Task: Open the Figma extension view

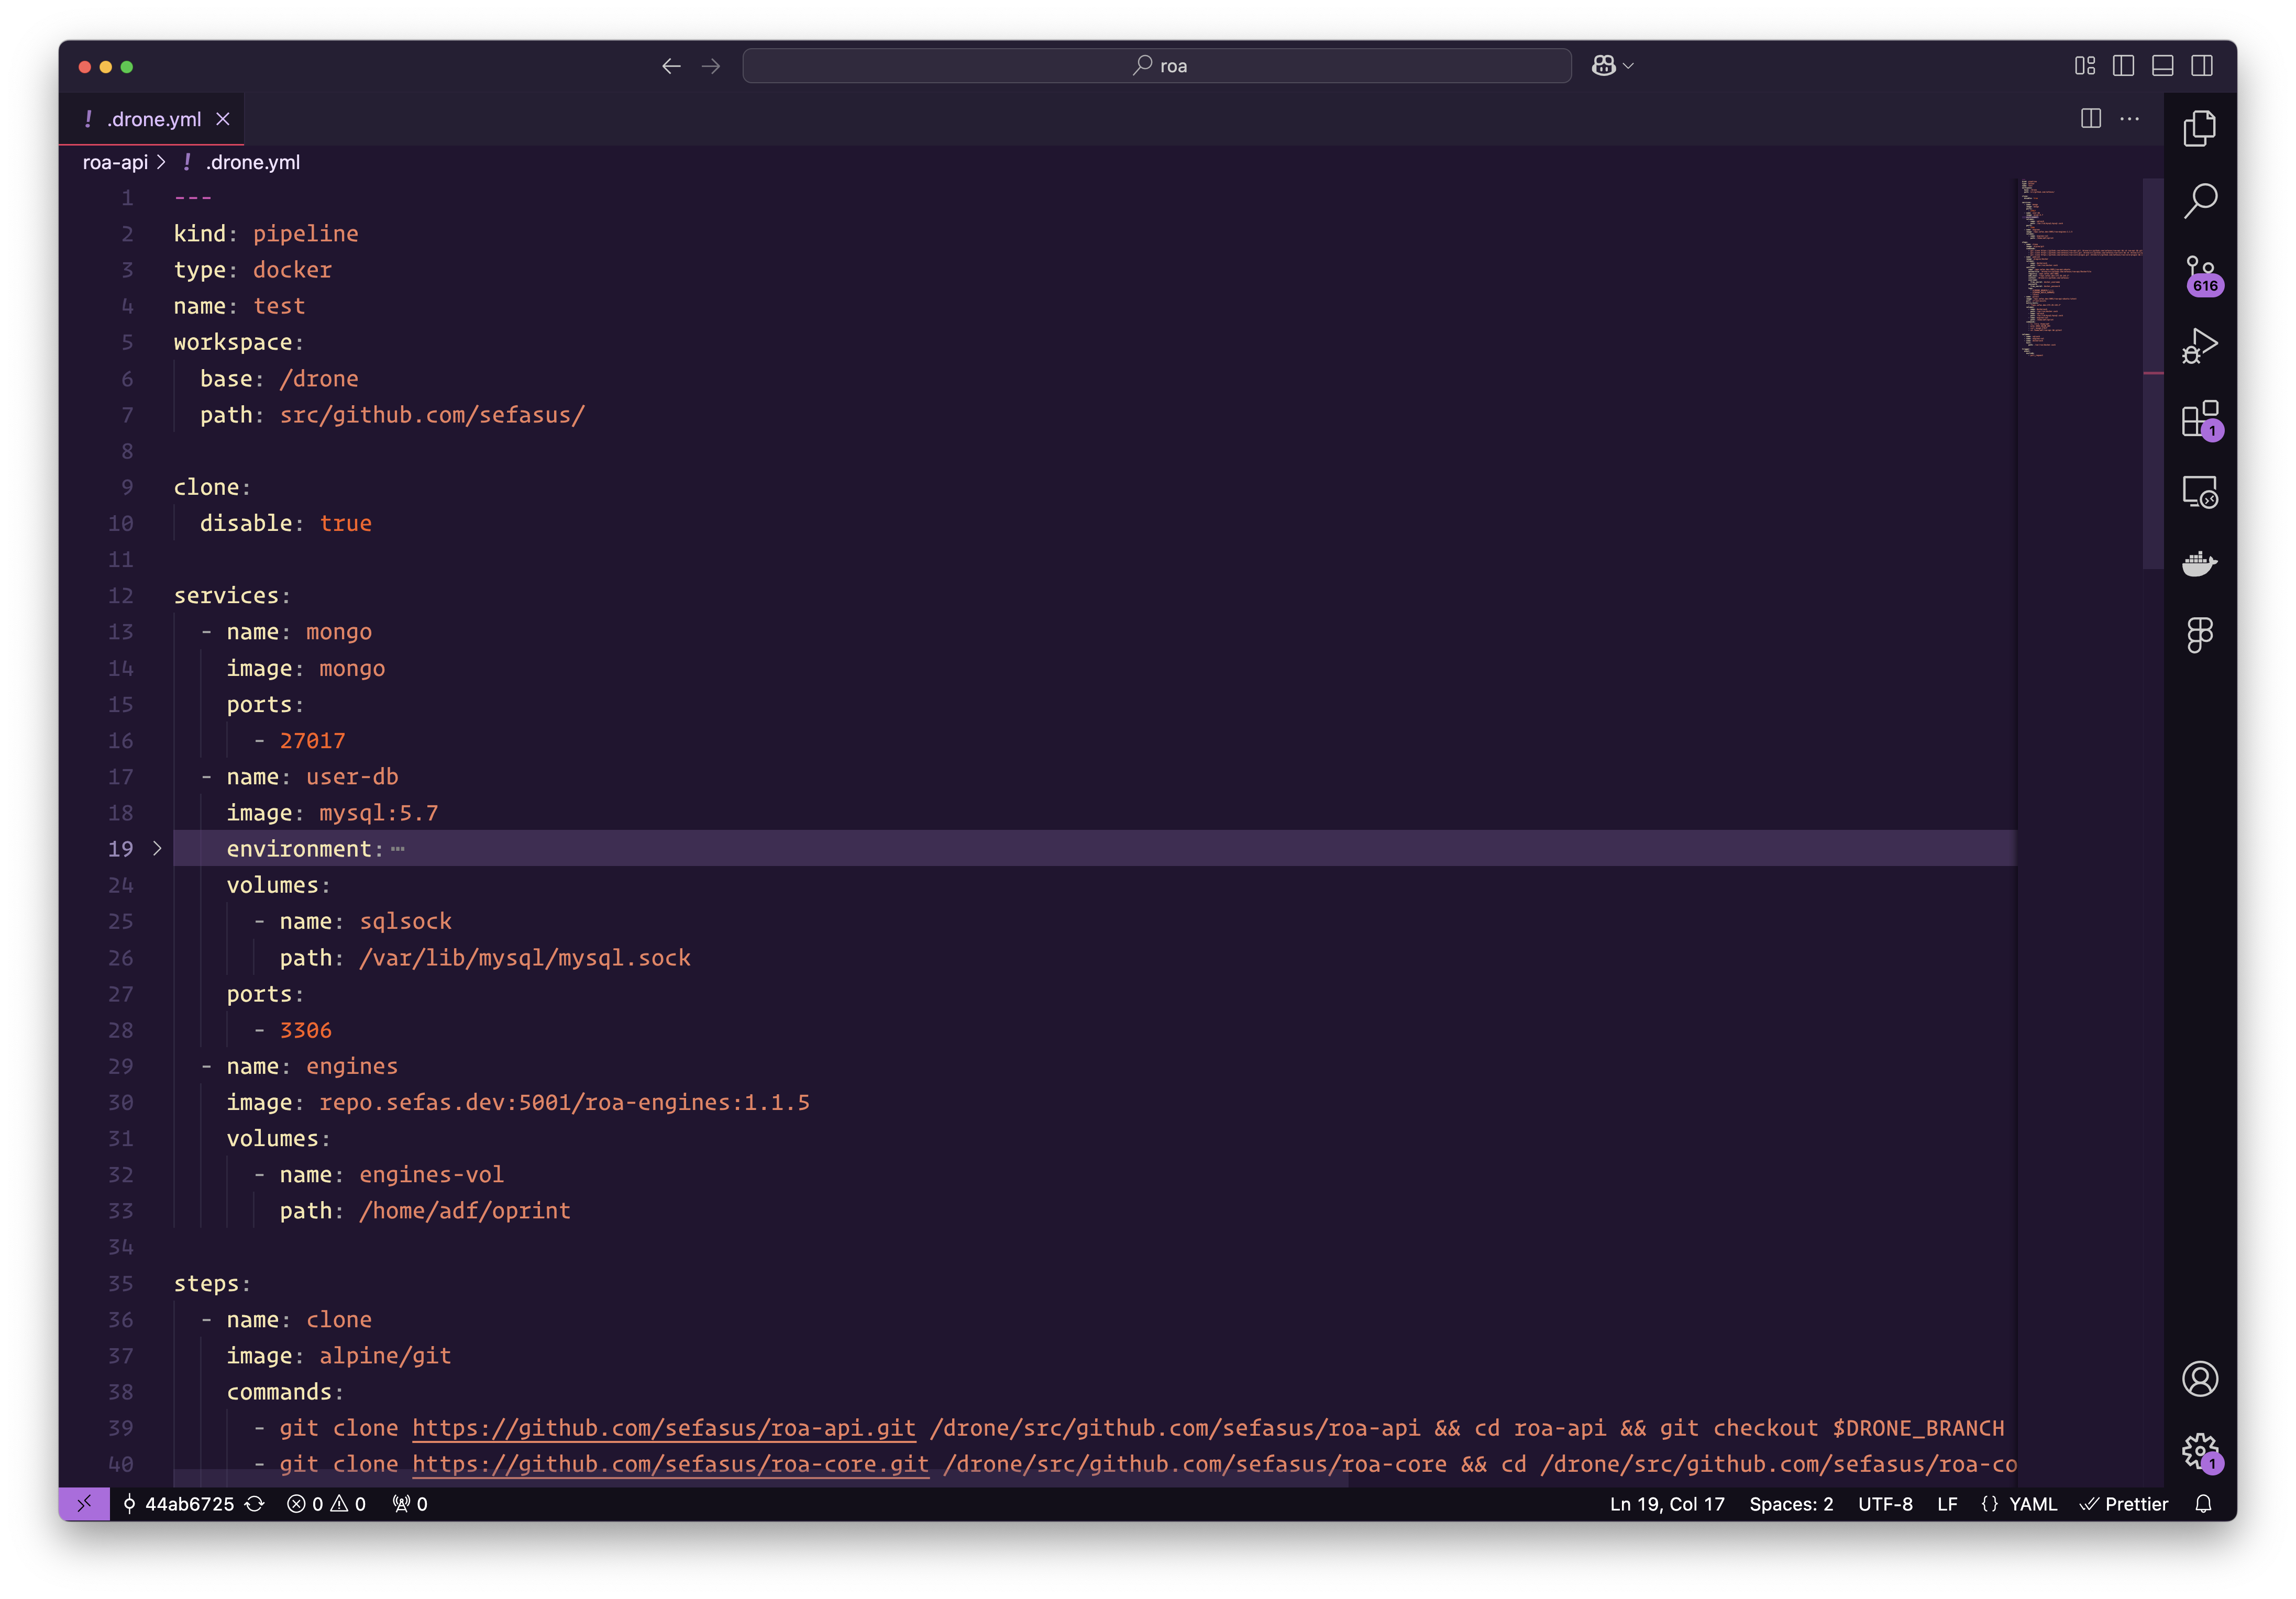Action: click(x=2199, y=635)
